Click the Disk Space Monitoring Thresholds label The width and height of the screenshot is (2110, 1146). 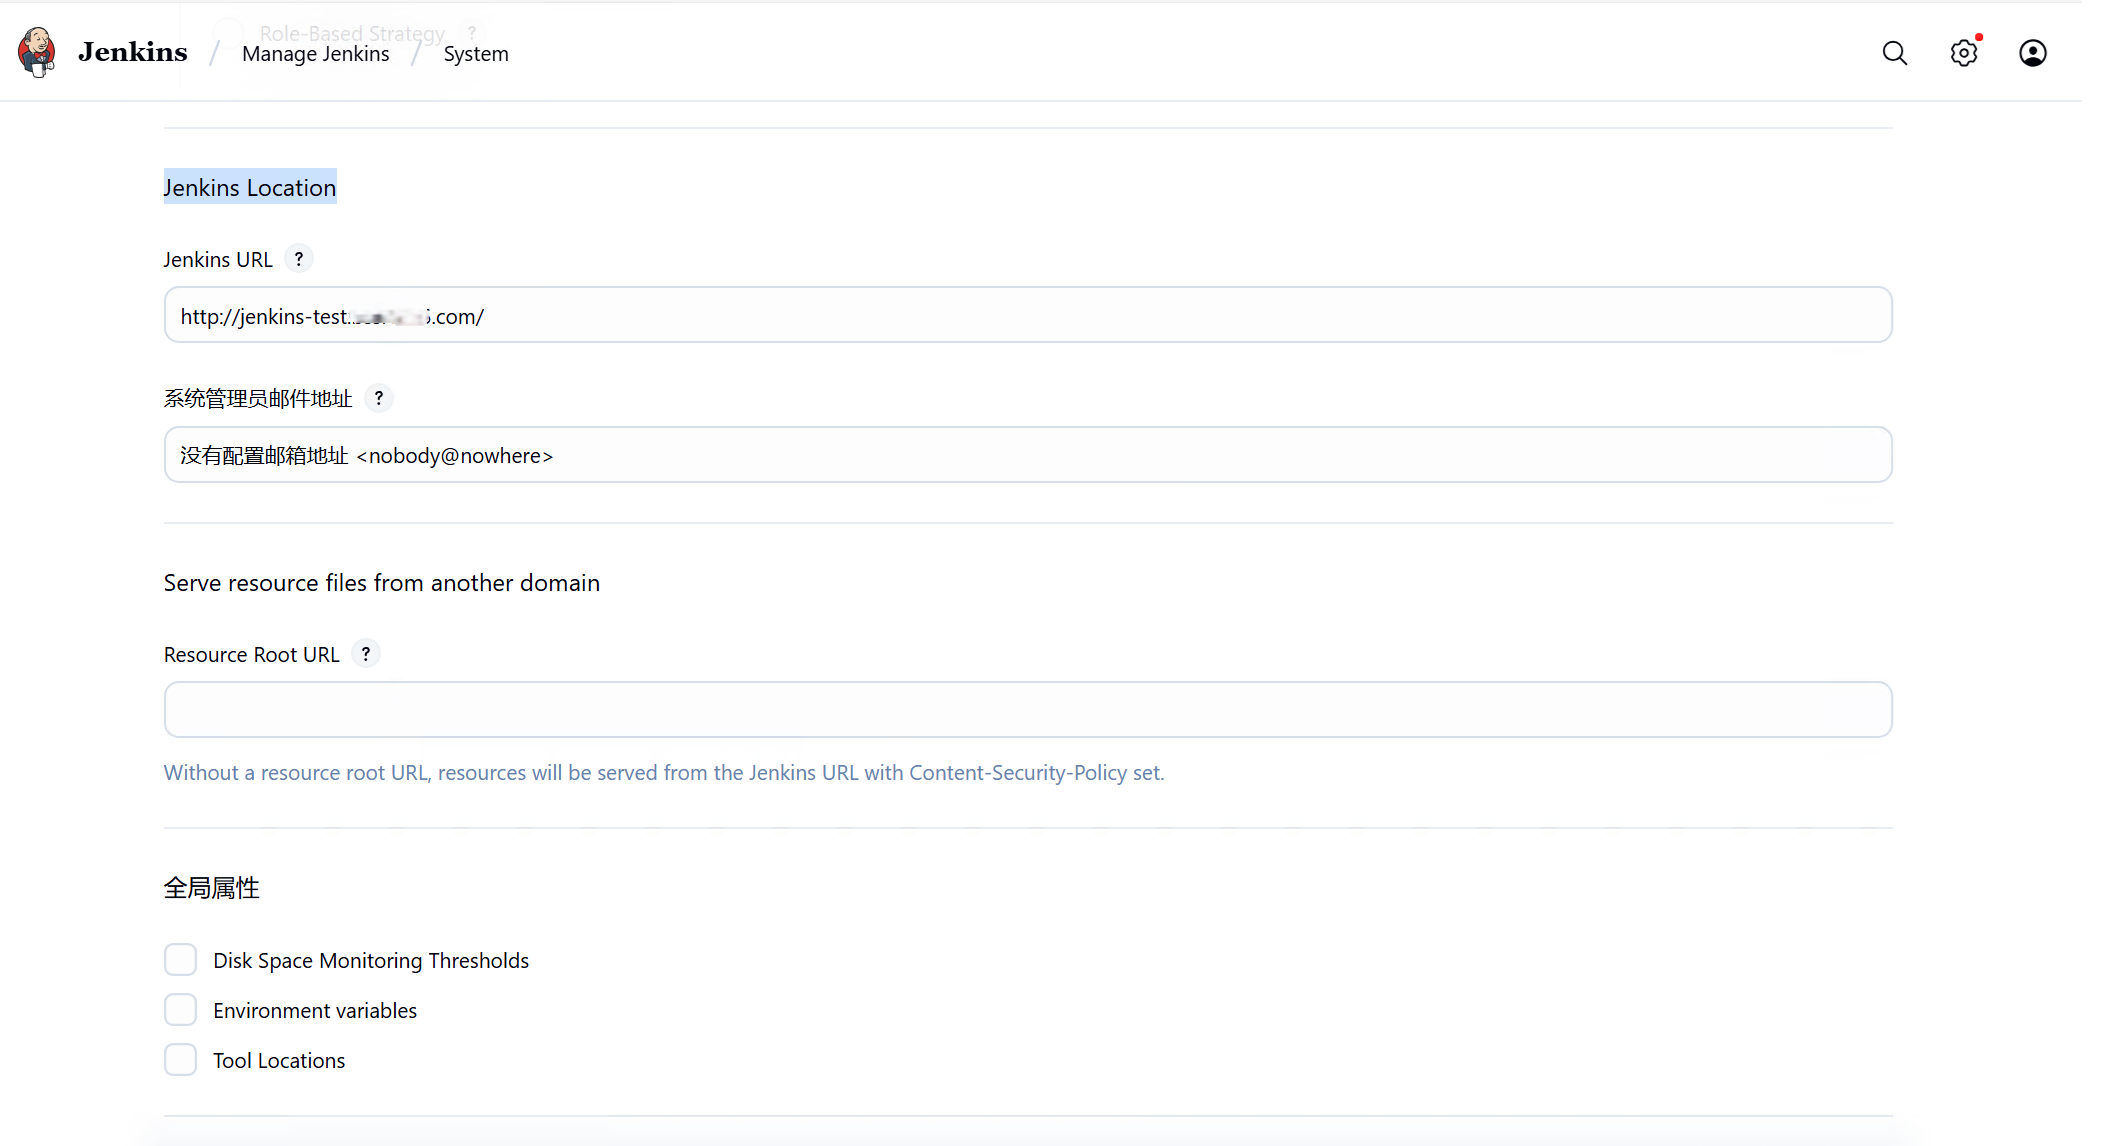coord(371,961)
